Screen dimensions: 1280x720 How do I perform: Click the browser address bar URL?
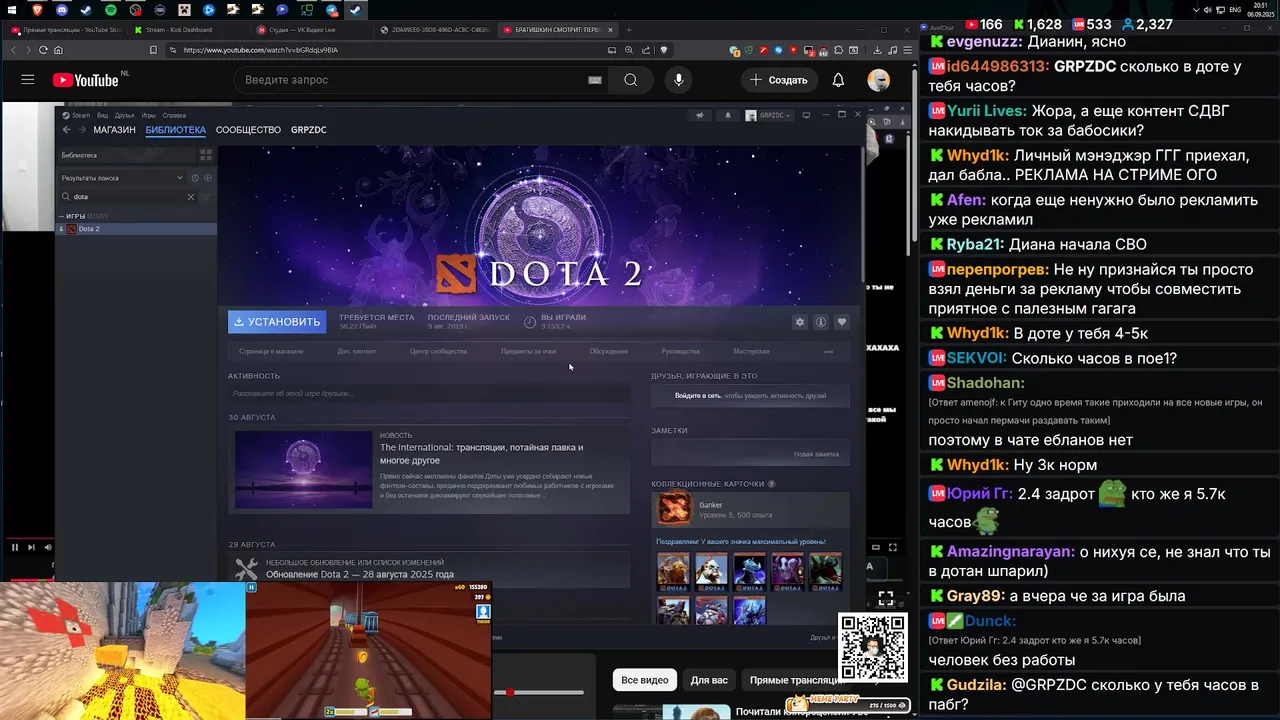[261, 50]
